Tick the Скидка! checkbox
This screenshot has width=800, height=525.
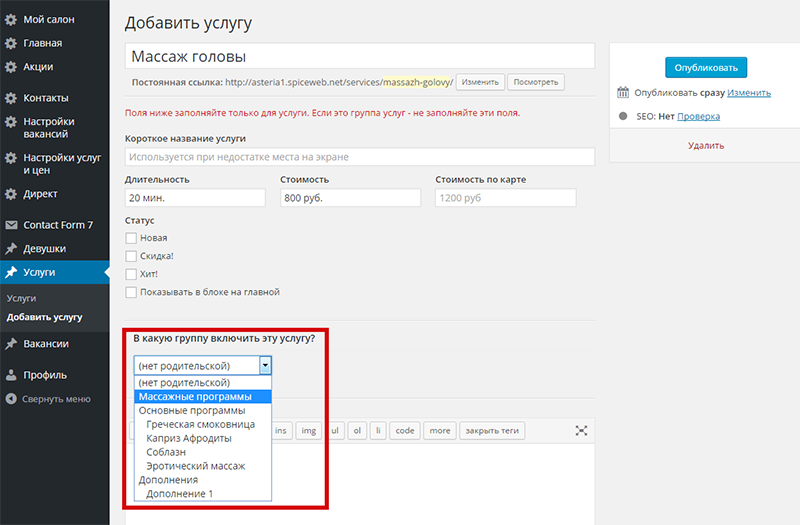pos(131,256)
